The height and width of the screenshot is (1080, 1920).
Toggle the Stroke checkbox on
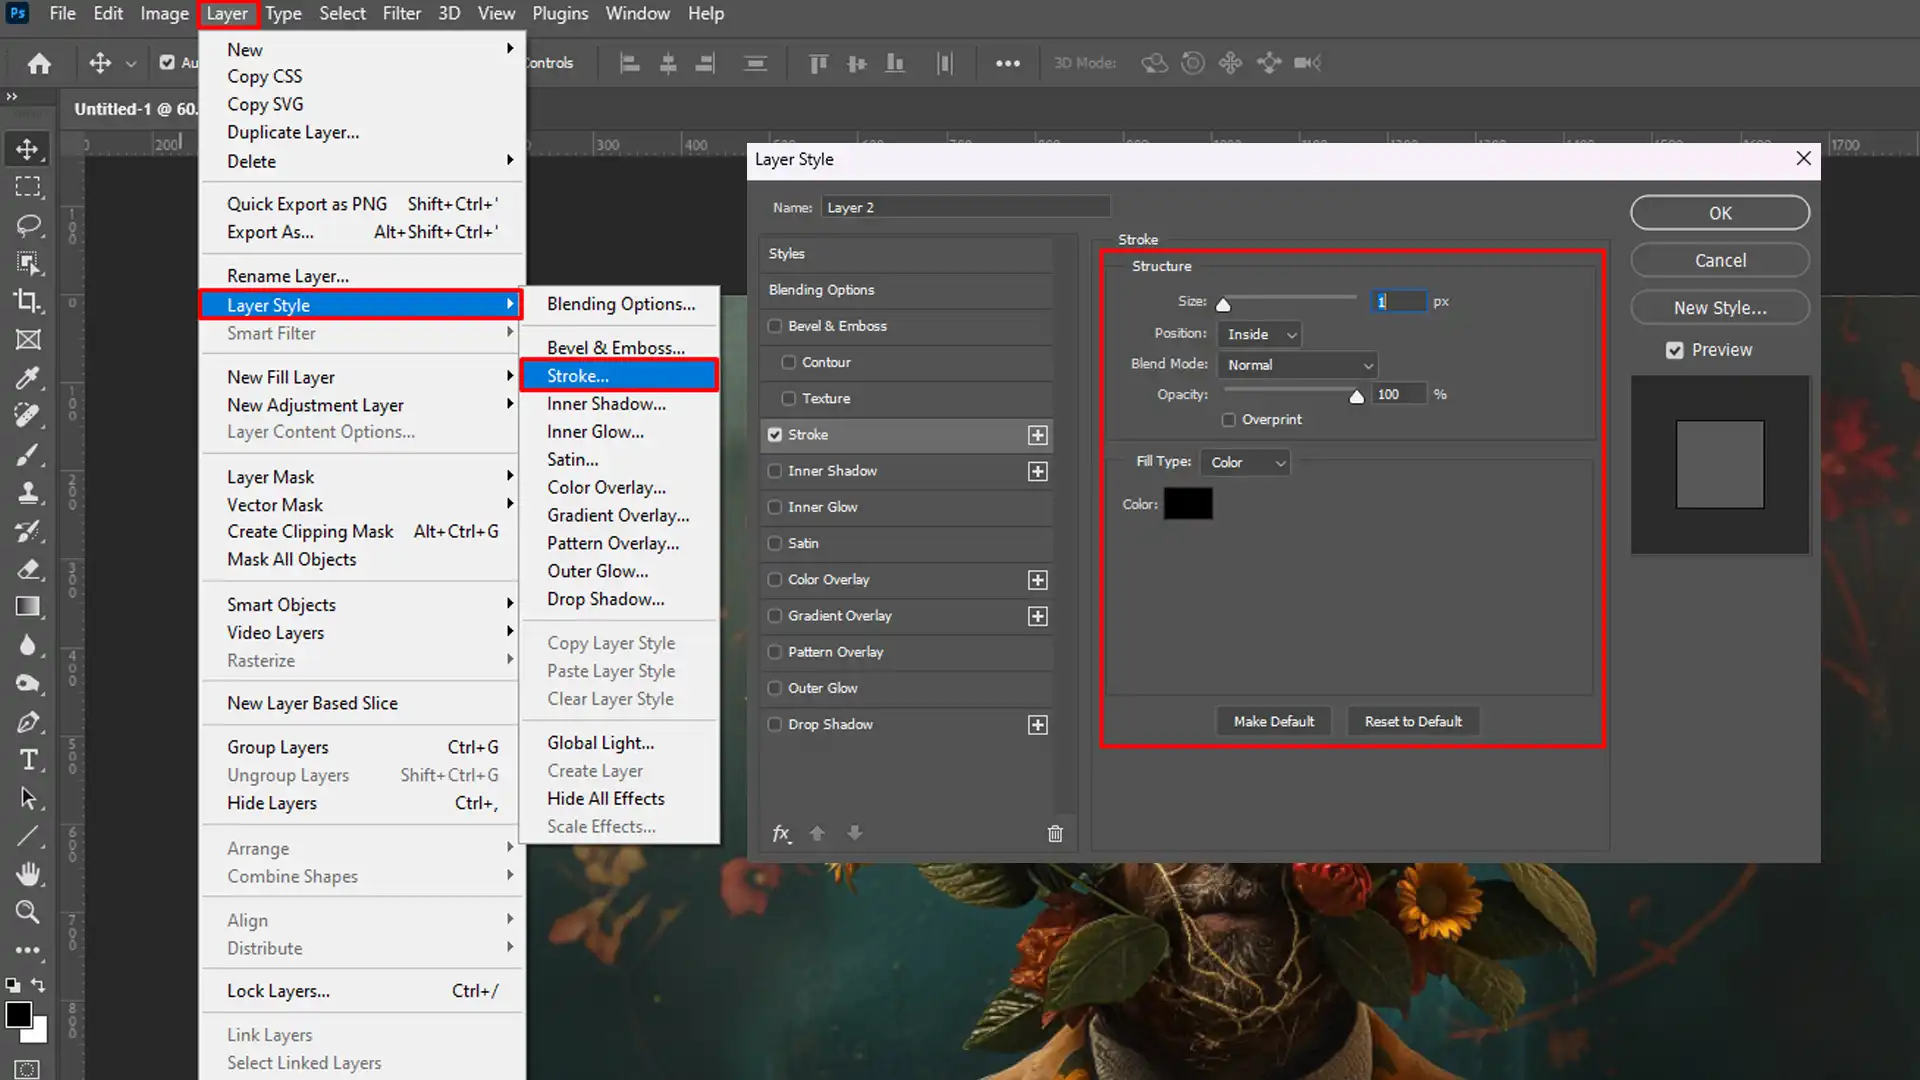774,434
